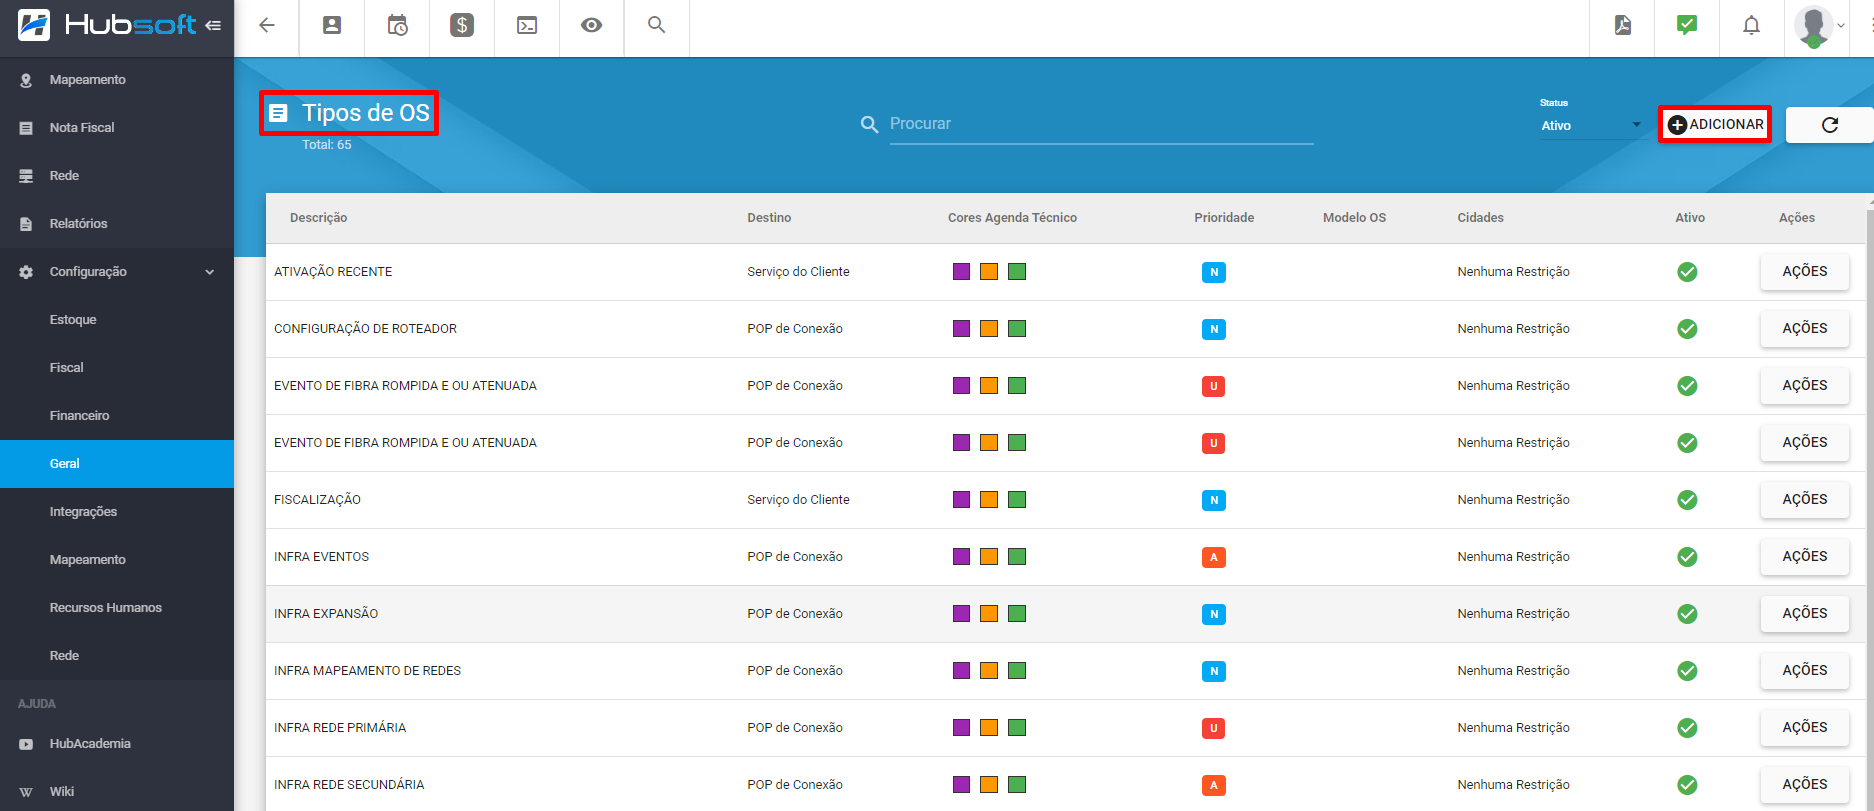Click green color swatch in INFRA EVENTOS row
Viewport: 1874px width, 811px height.
click(x=1017, y=557)
